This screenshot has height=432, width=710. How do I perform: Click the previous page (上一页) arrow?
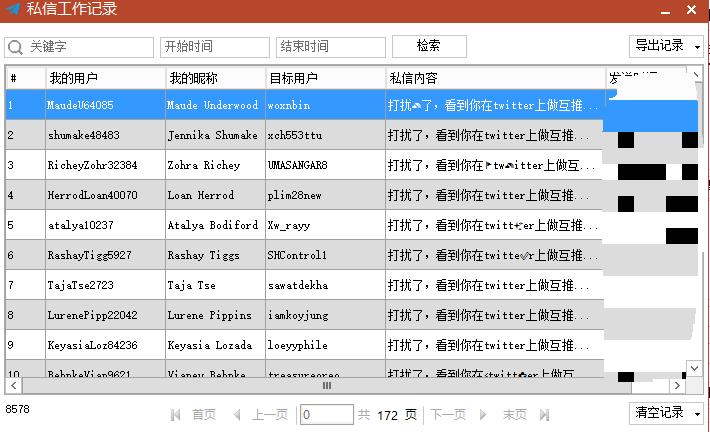pyautogui.click(x=237, y=414)
